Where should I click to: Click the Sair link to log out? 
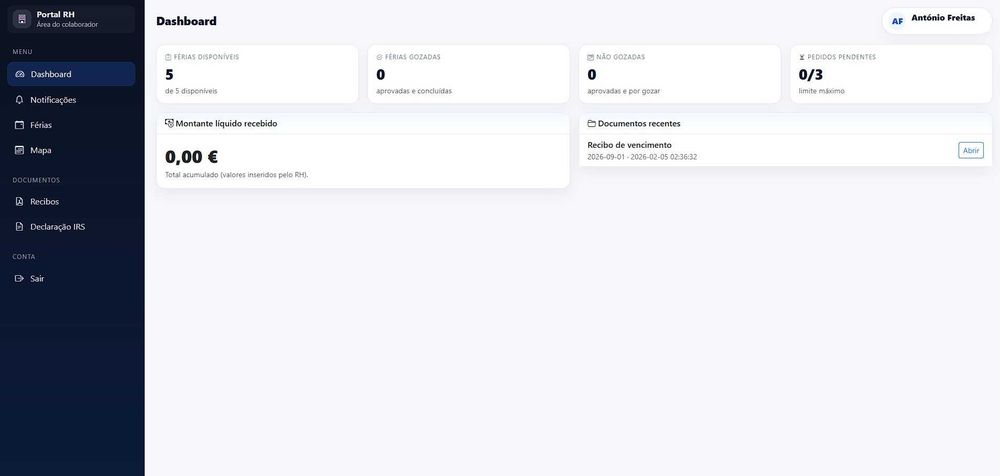point(37,279)
